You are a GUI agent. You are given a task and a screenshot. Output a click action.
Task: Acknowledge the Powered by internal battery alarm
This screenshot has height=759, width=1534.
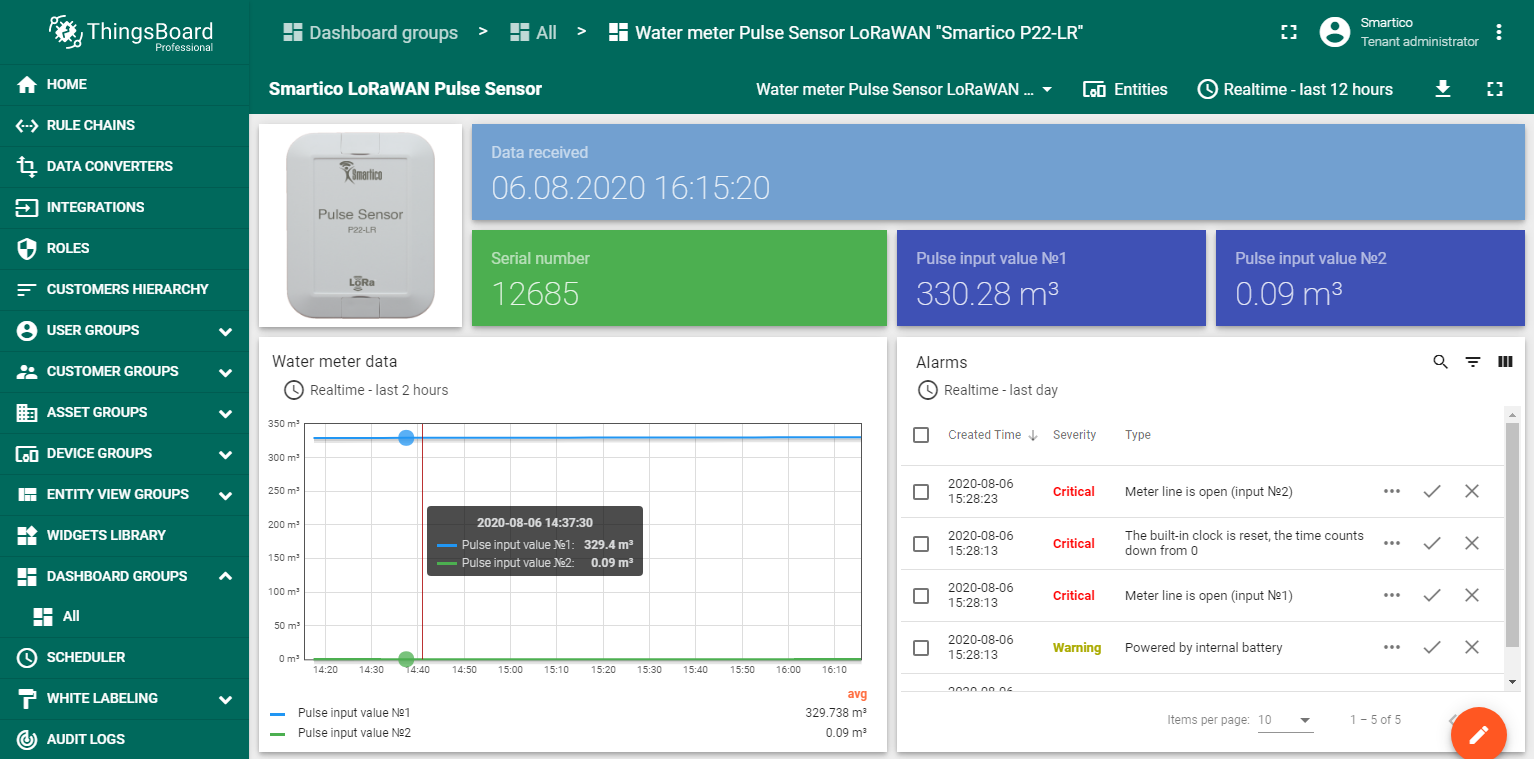tap(1432, 647)
